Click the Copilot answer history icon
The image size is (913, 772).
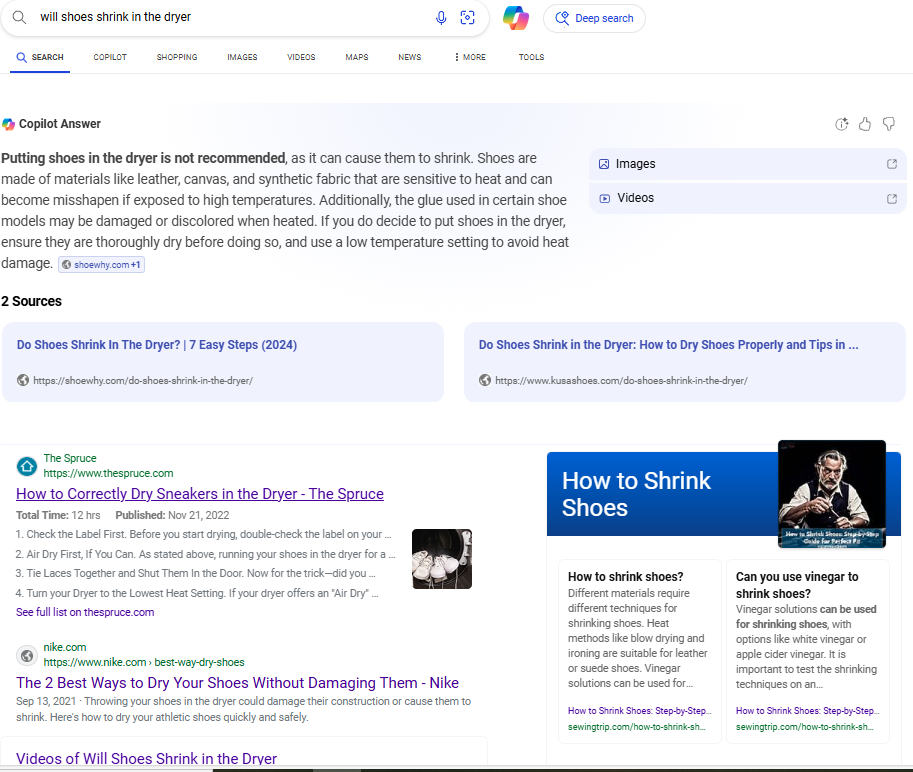click(842, 124)
